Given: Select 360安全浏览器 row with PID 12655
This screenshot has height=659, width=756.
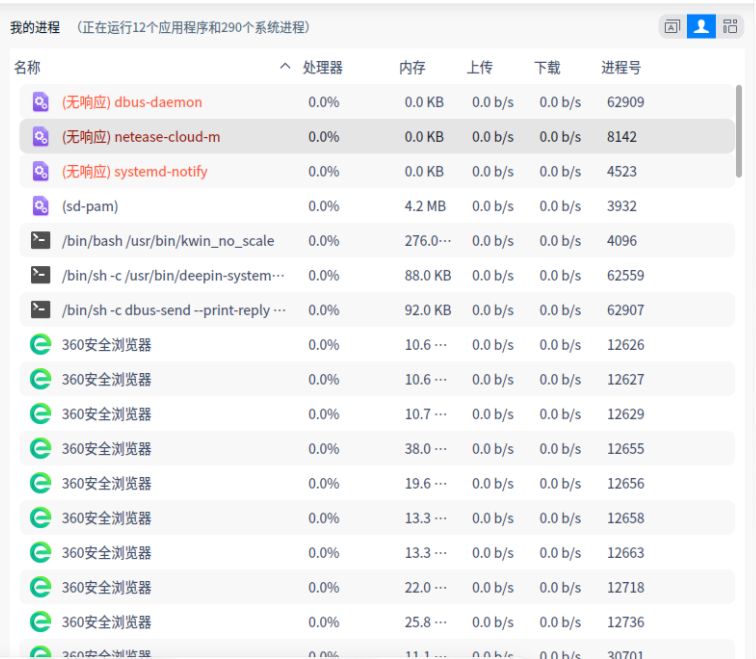Looking at the screenshot, I should click(377, 449).
